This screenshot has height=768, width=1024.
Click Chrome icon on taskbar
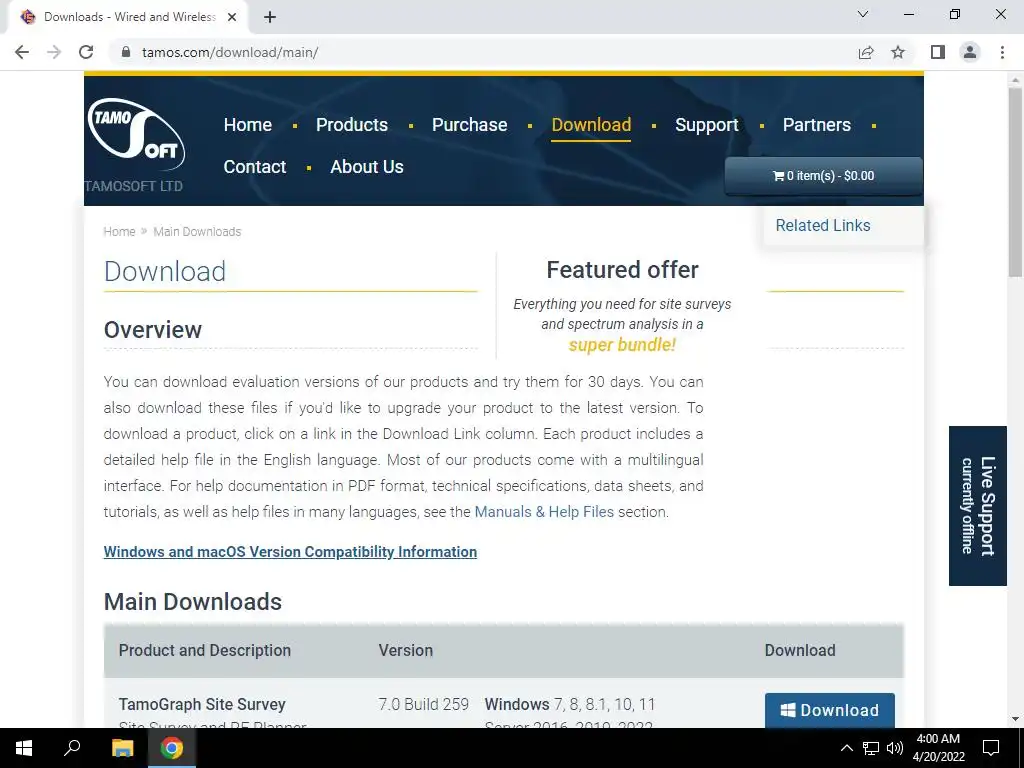tap(172, 748)
